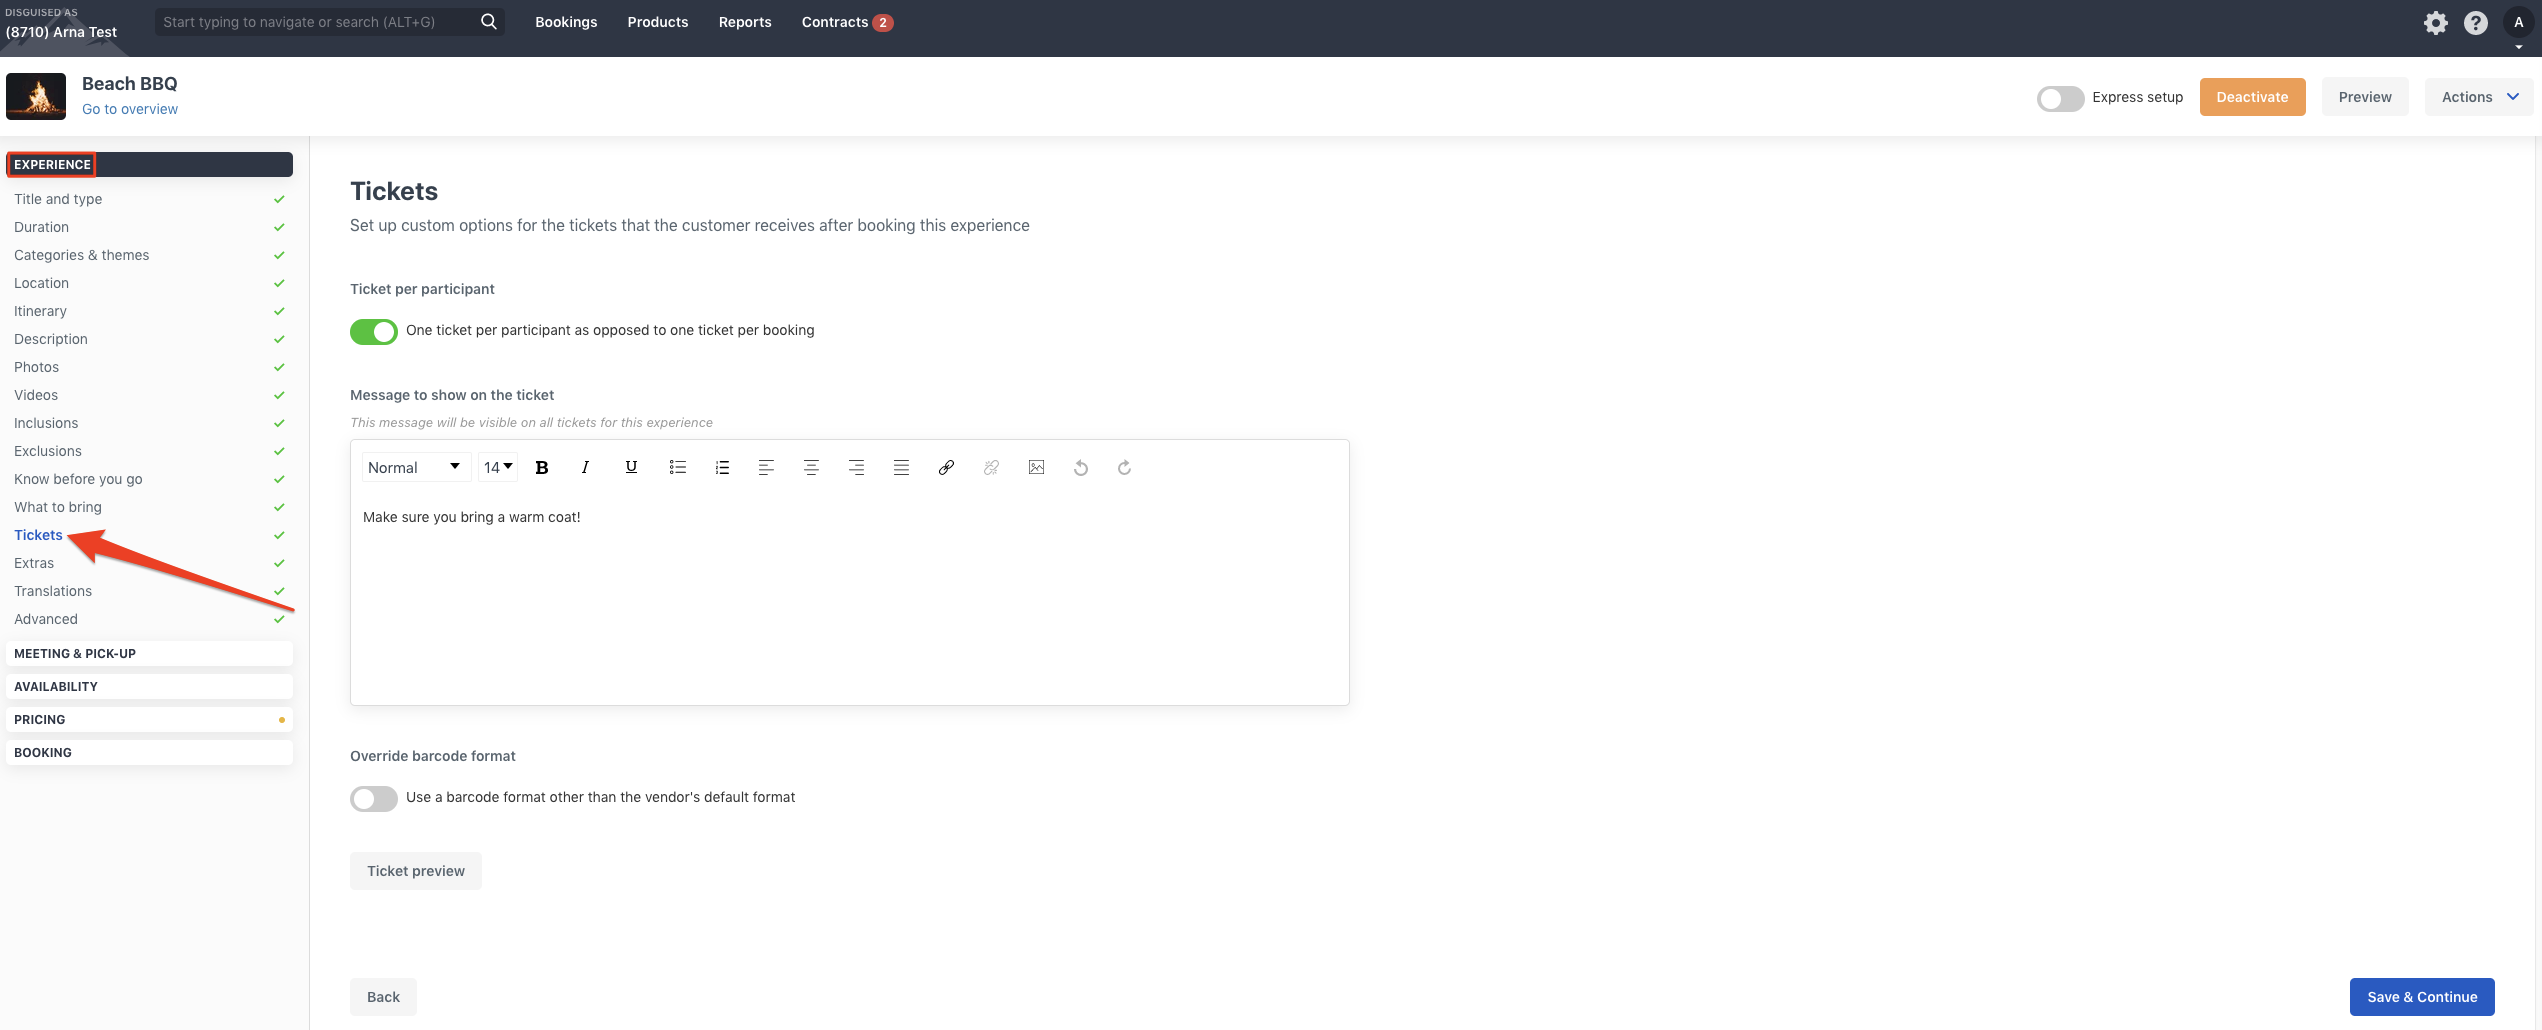Open the Bookings menu

(x=566, y=22)
